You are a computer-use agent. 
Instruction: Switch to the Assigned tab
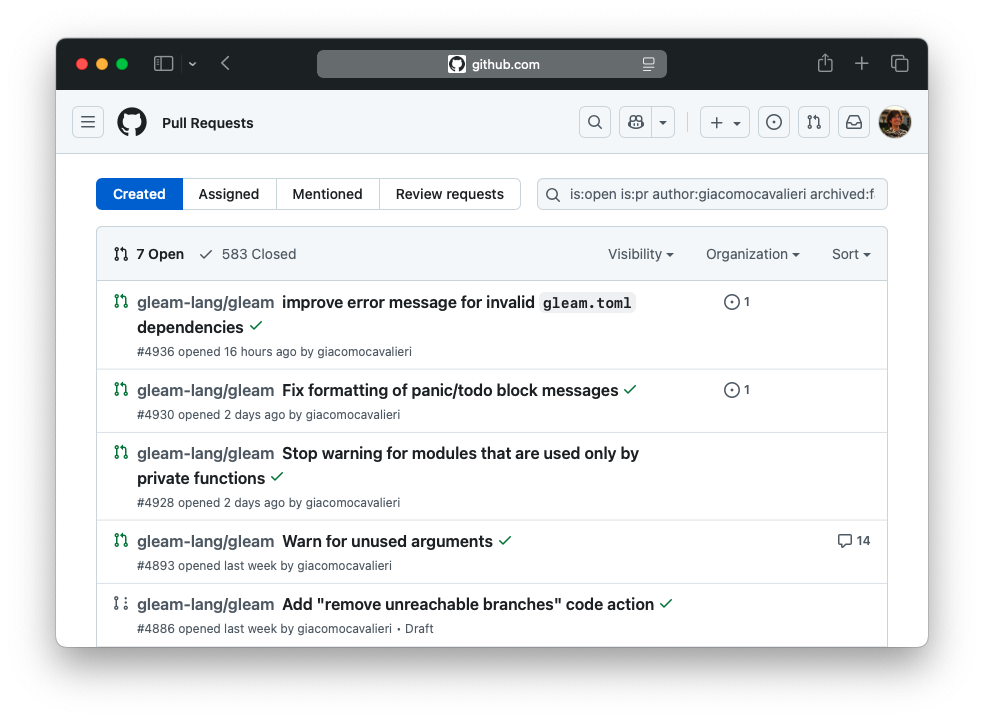(x=229, y=194)
